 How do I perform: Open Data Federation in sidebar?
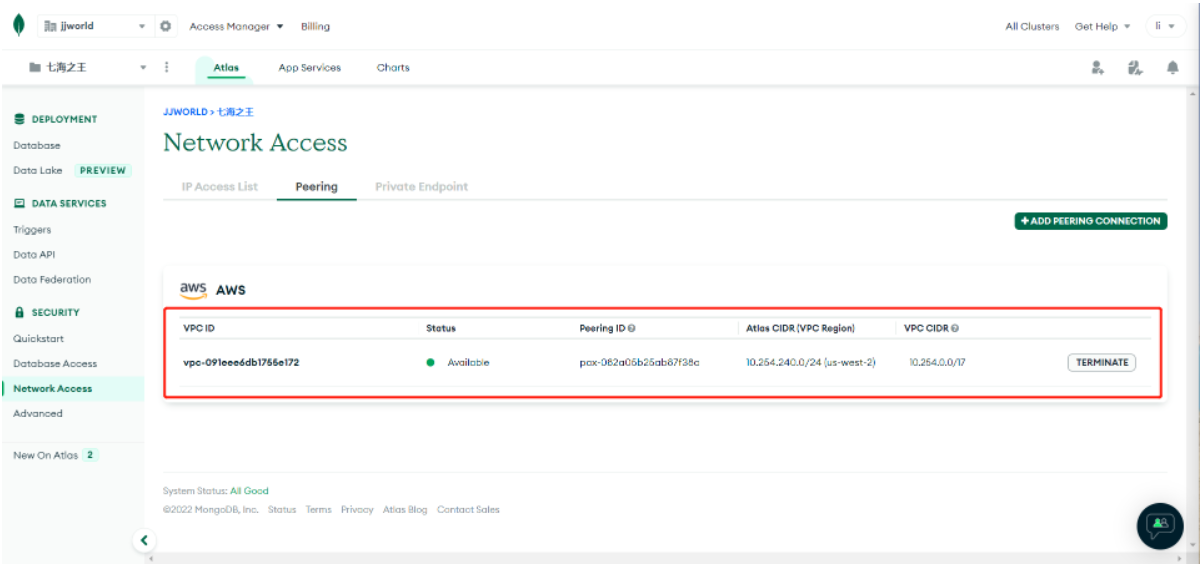52,279
